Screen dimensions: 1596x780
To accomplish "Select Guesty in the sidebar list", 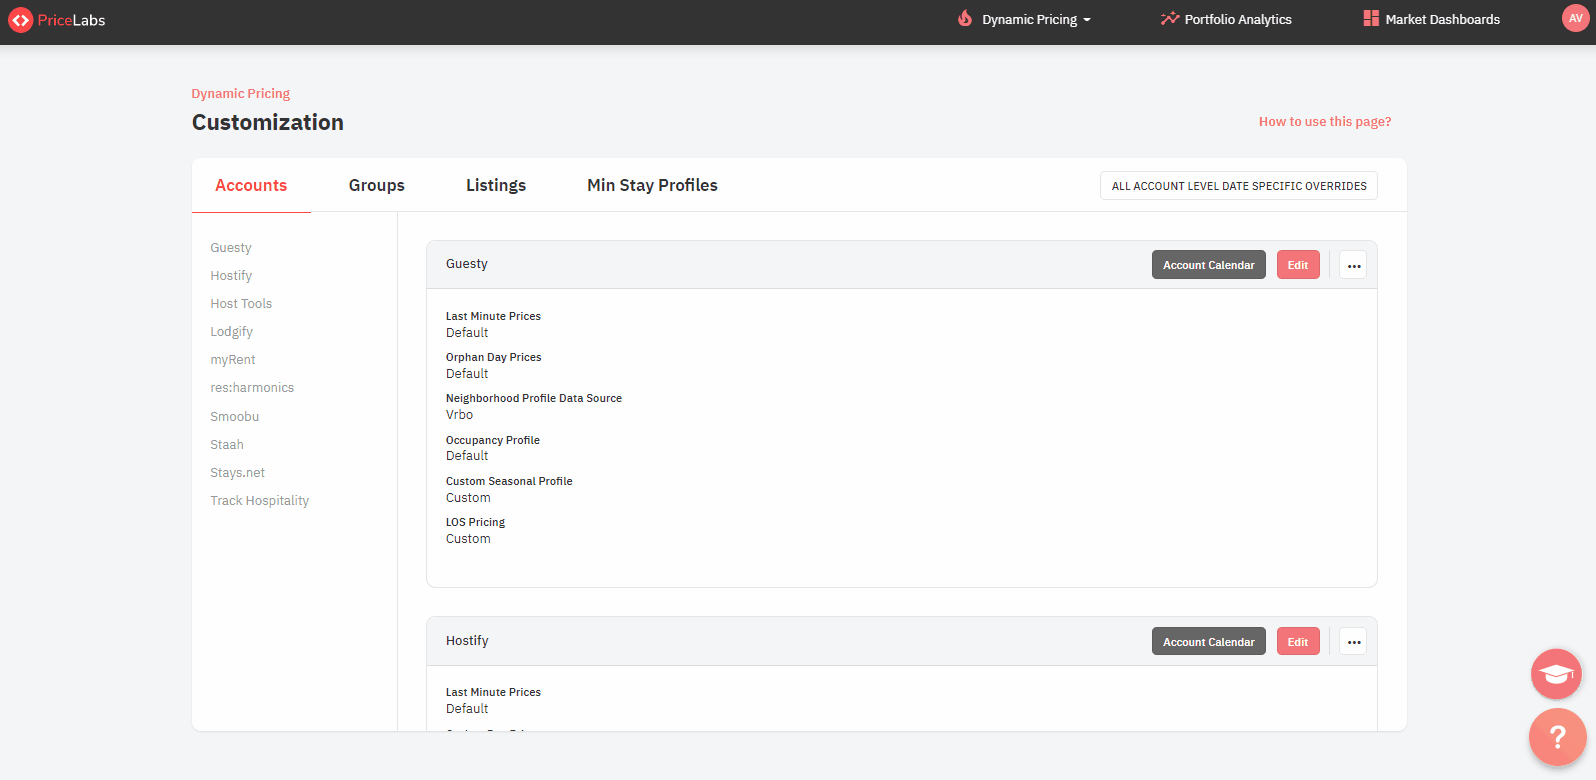I will pos(231,248).
